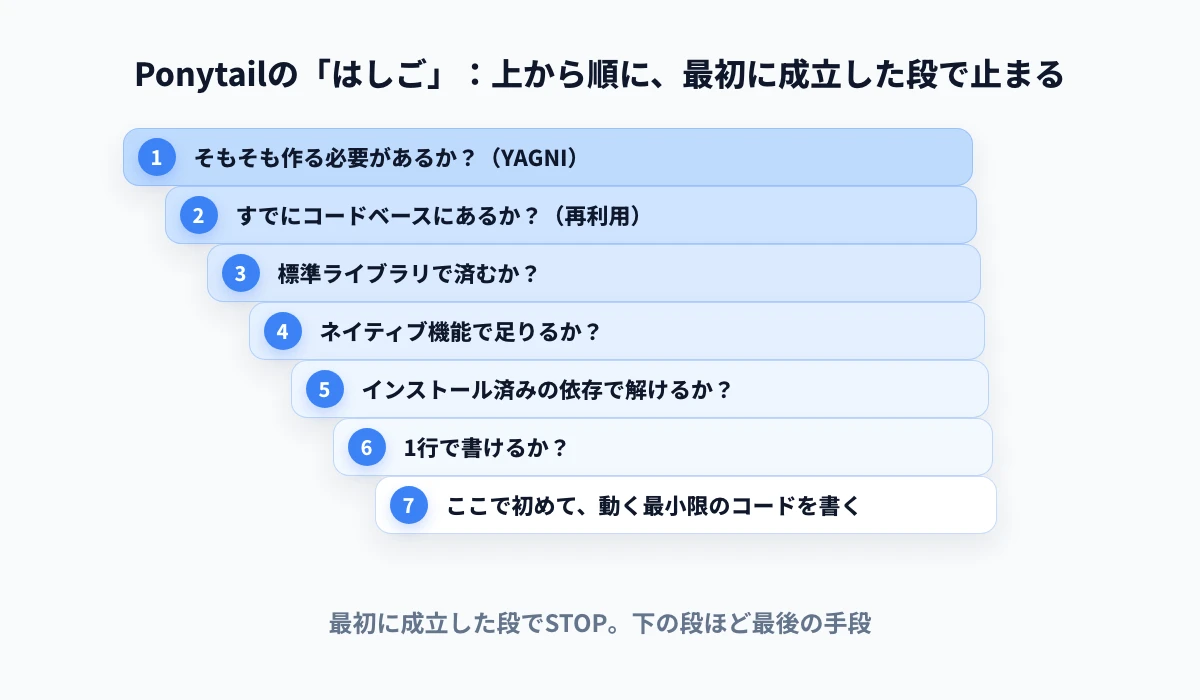Click the number 2 circle badge
This screenshot has width=1200, height=700.
tap(199, 215)
